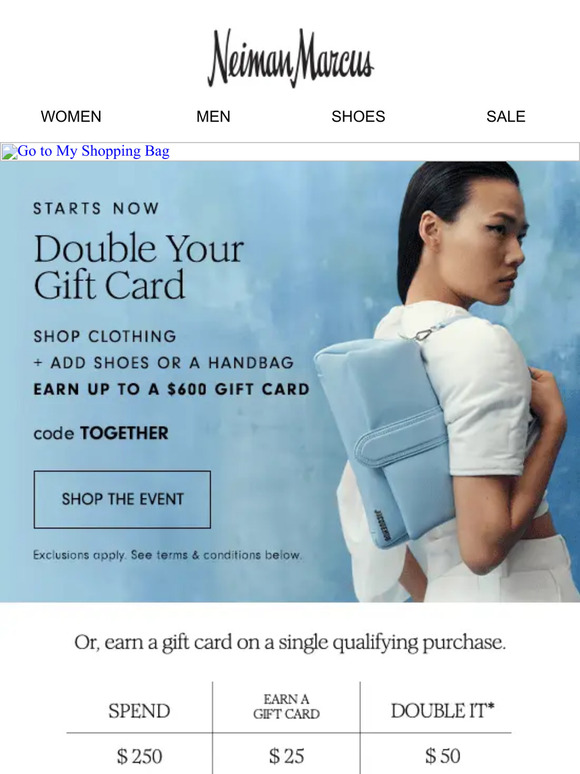
Task: Open the WOMEN category
Action: tap(71, 116)
